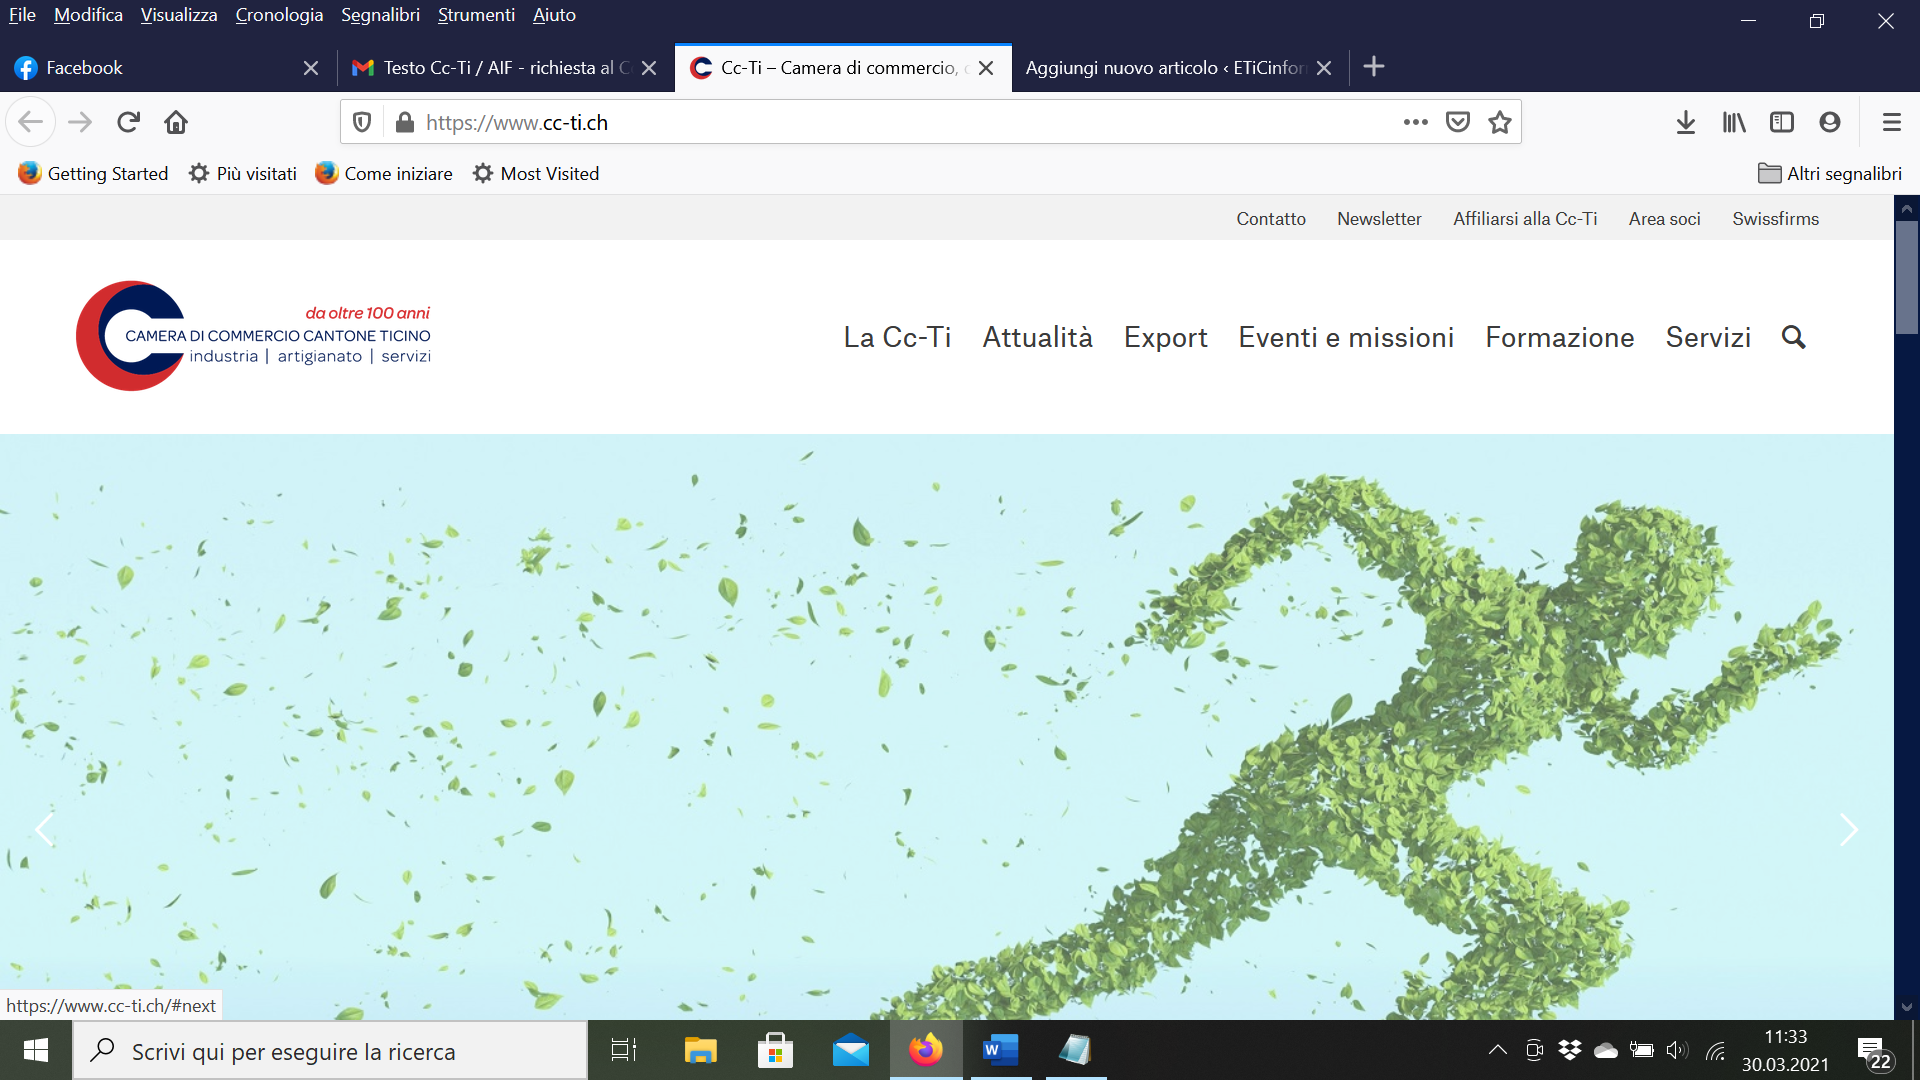Open the File menu
The width and height of the screenshot is (1920, 1080).
[x=22, y=15]
